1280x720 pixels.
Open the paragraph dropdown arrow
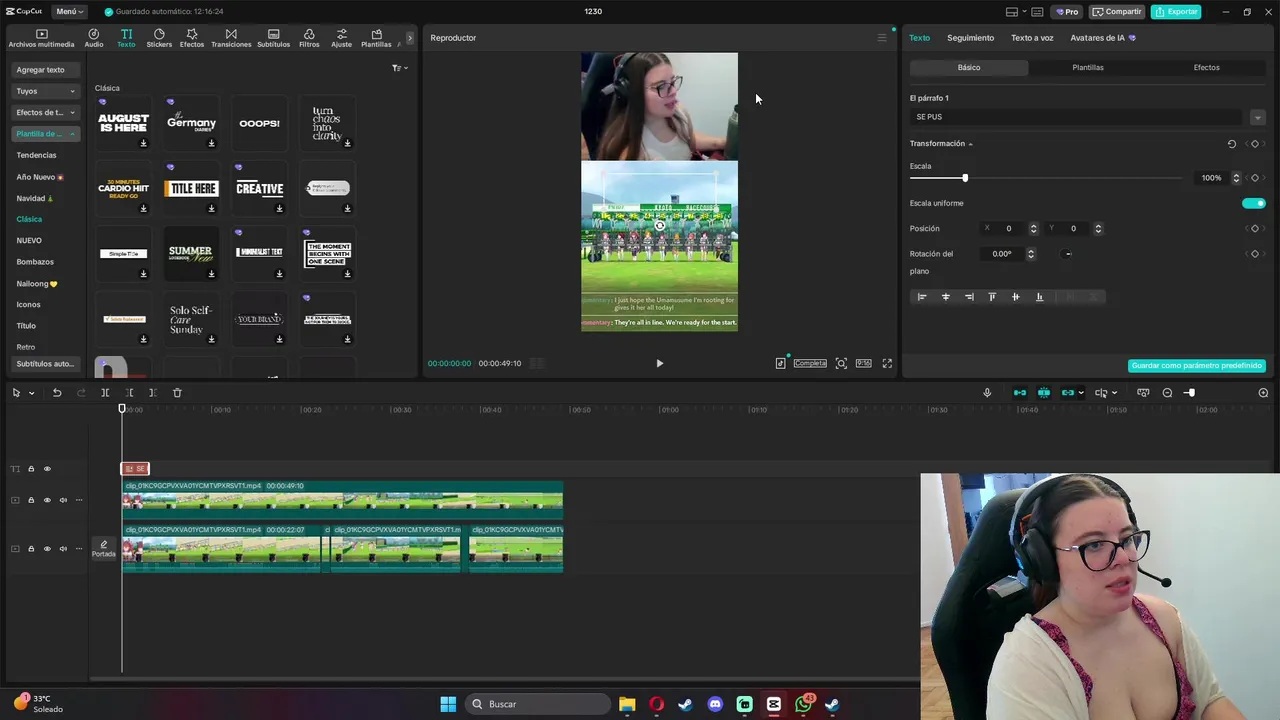[1257, 117]
